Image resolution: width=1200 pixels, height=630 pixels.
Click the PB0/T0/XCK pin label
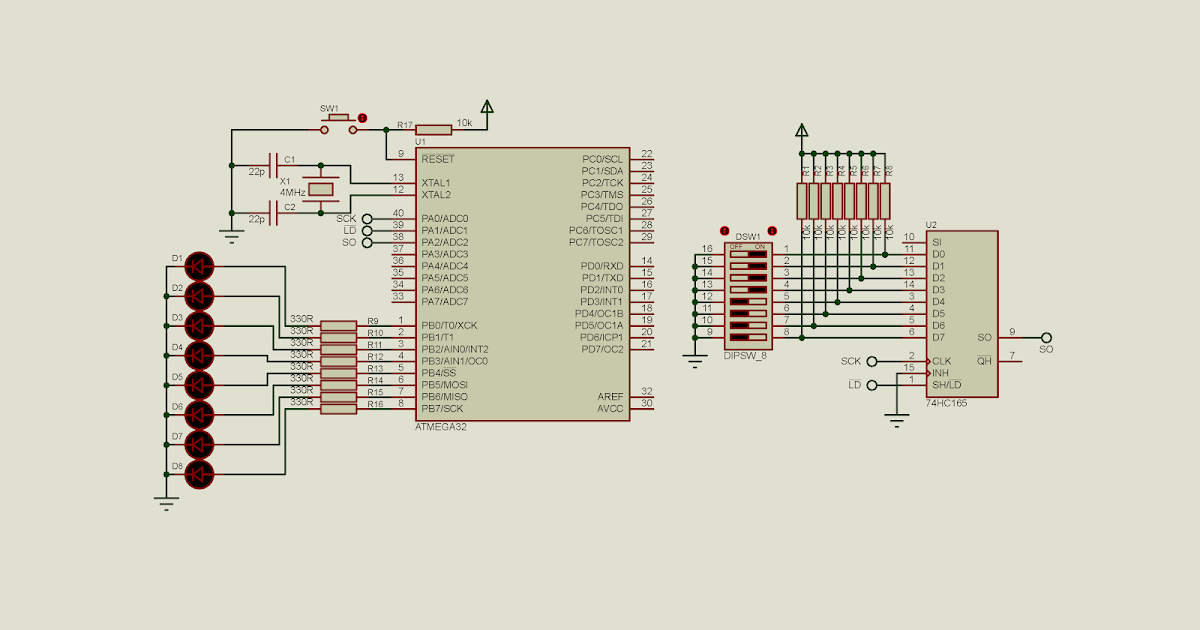450,325
